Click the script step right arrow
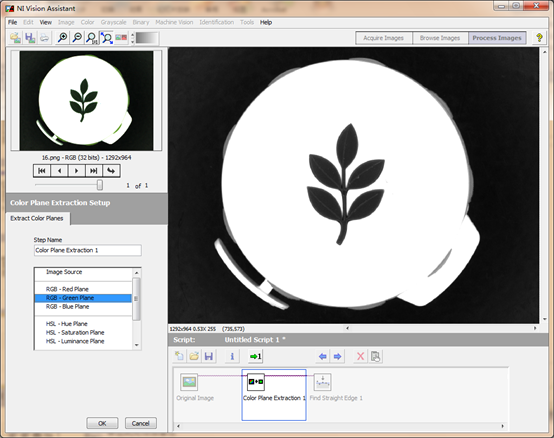 (337, 356)
